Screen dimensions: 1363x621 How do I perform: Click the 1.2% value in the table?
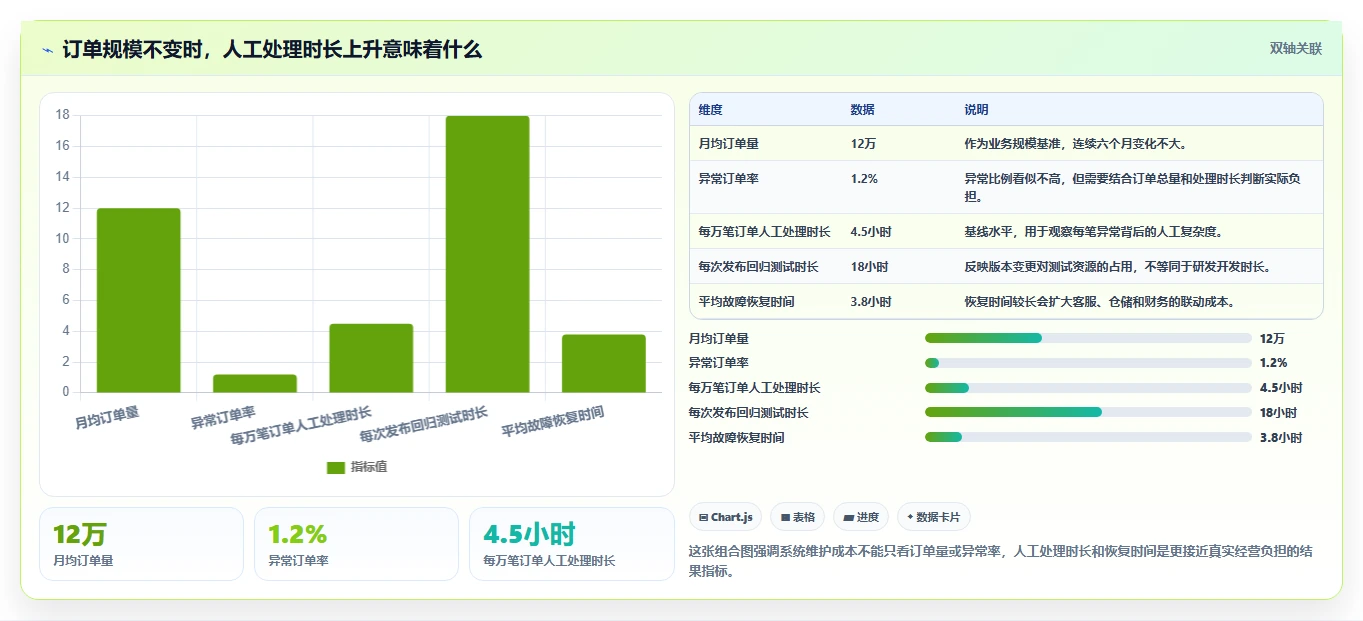865,179
